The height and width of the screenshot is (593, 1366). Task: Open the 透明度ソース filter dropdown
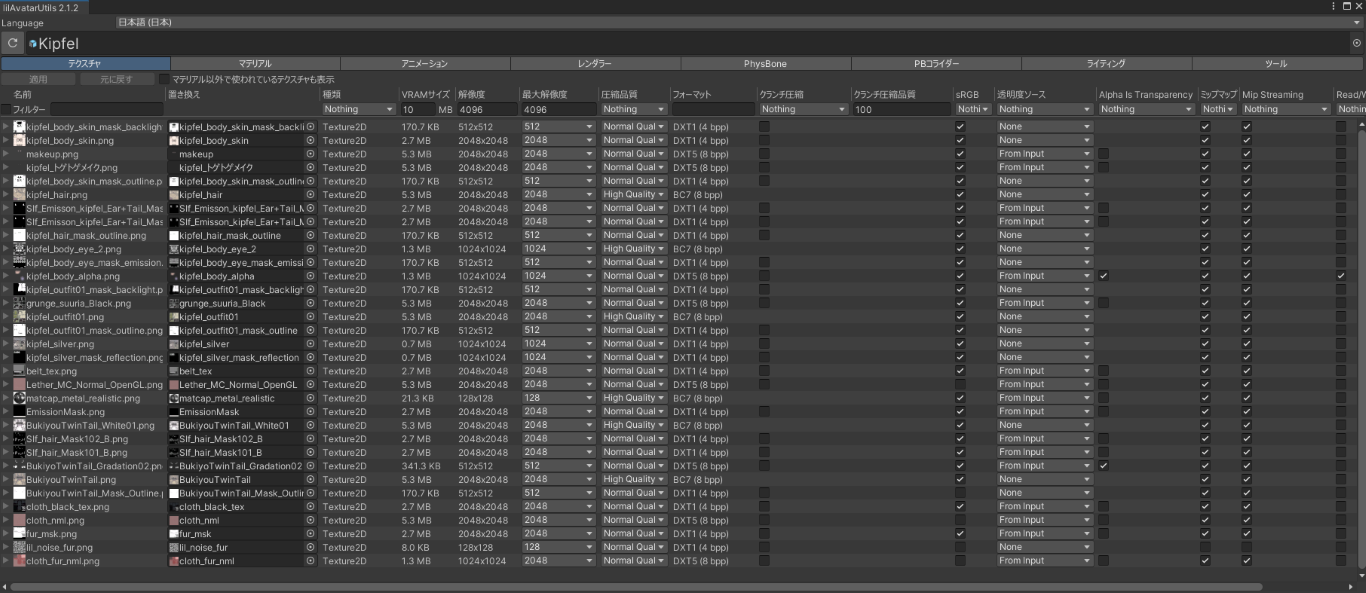[1044, 109]
